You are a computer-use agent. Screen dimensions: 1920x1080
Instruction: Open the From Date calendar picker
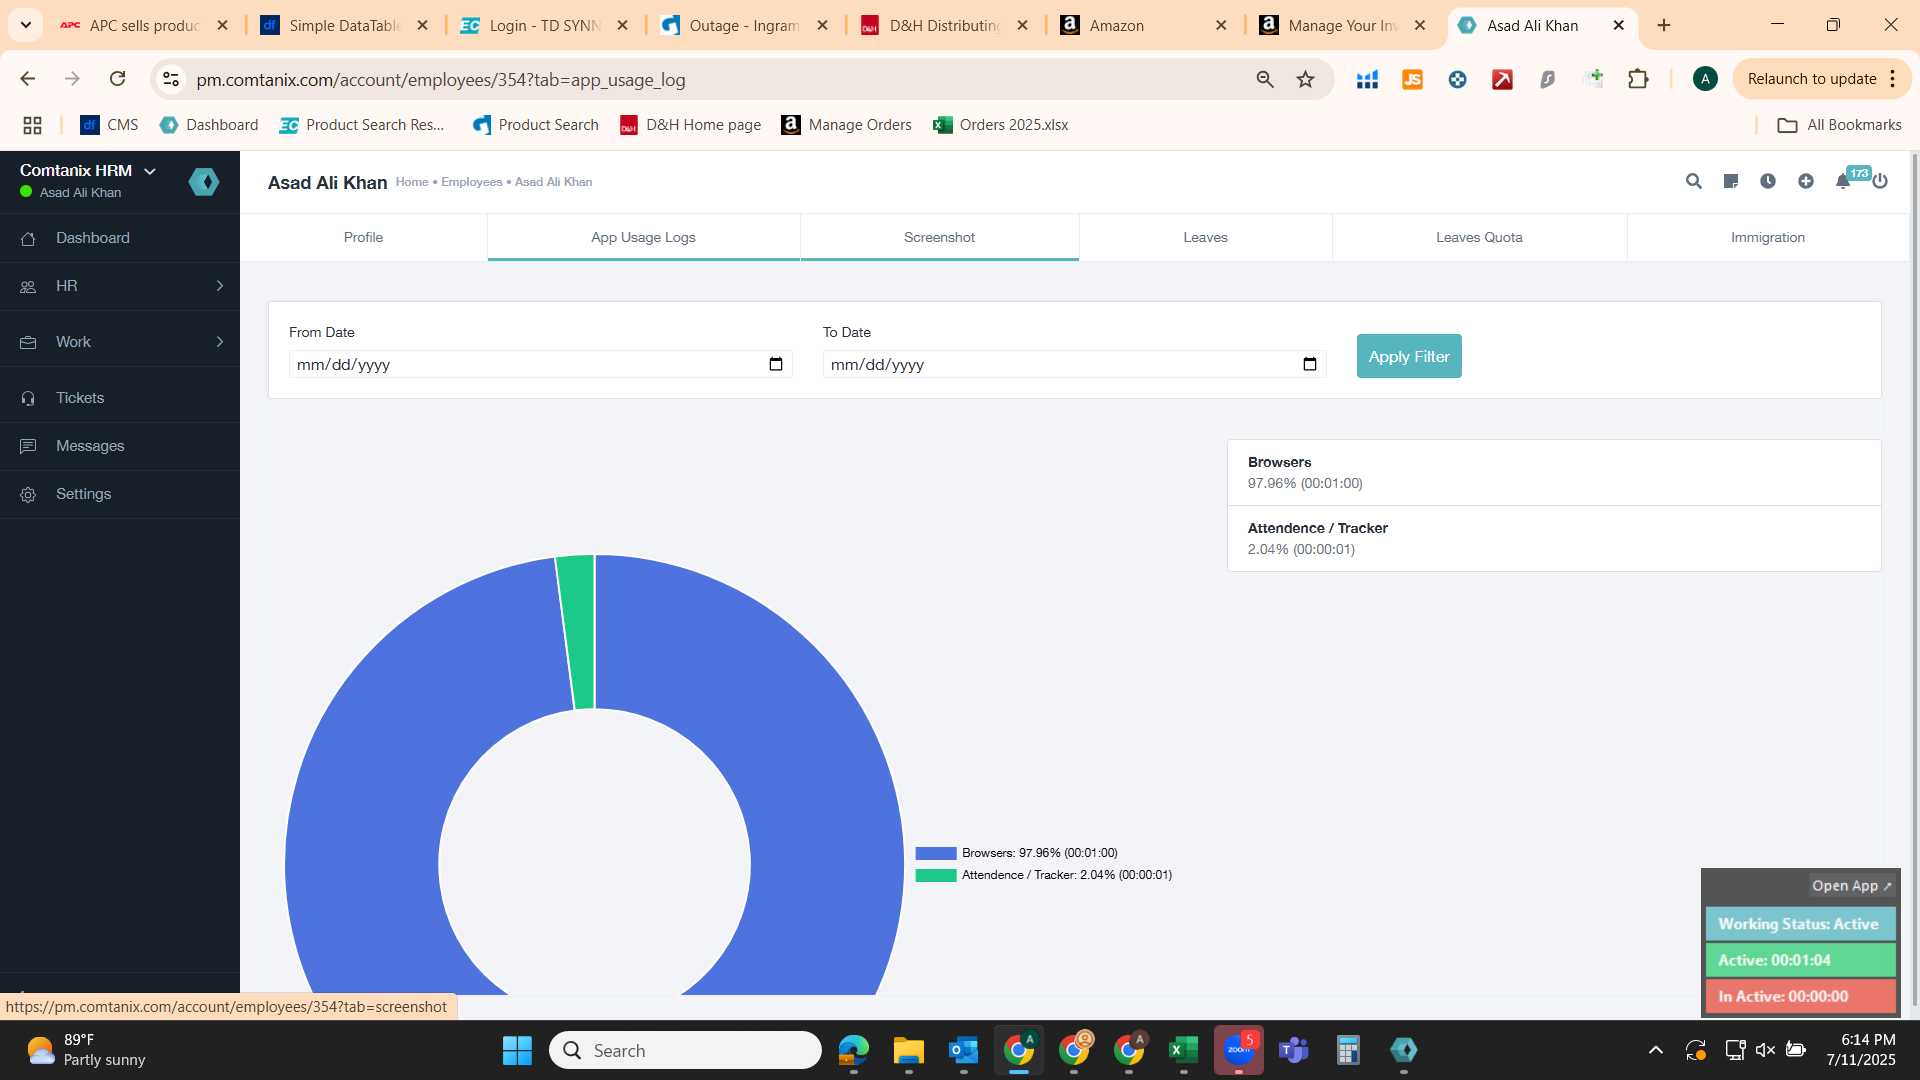pos(776,364)
